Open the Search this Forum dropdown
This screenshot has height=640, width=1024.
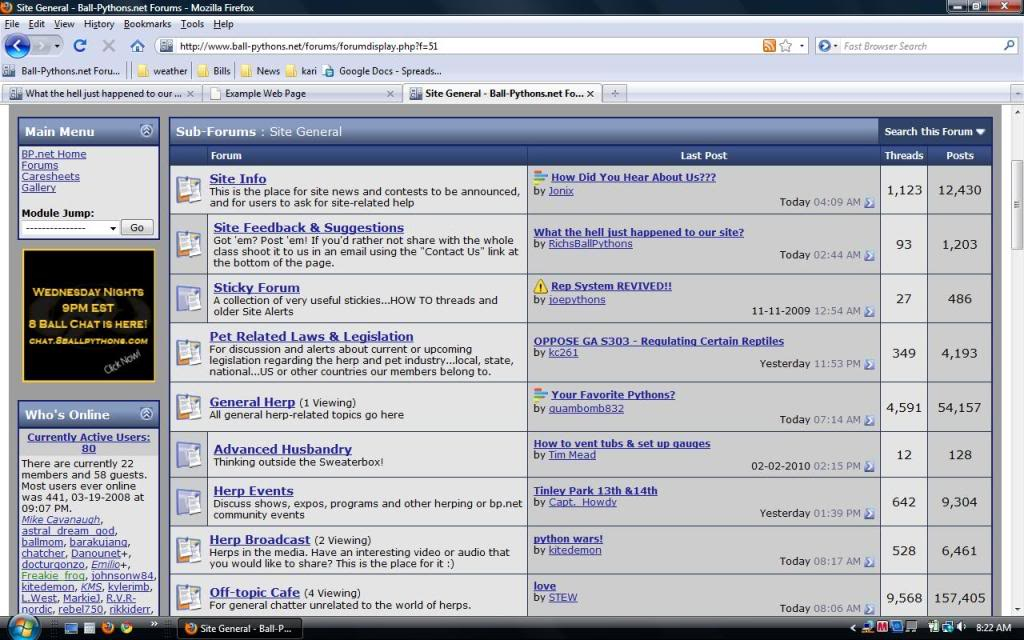(935, 131)
